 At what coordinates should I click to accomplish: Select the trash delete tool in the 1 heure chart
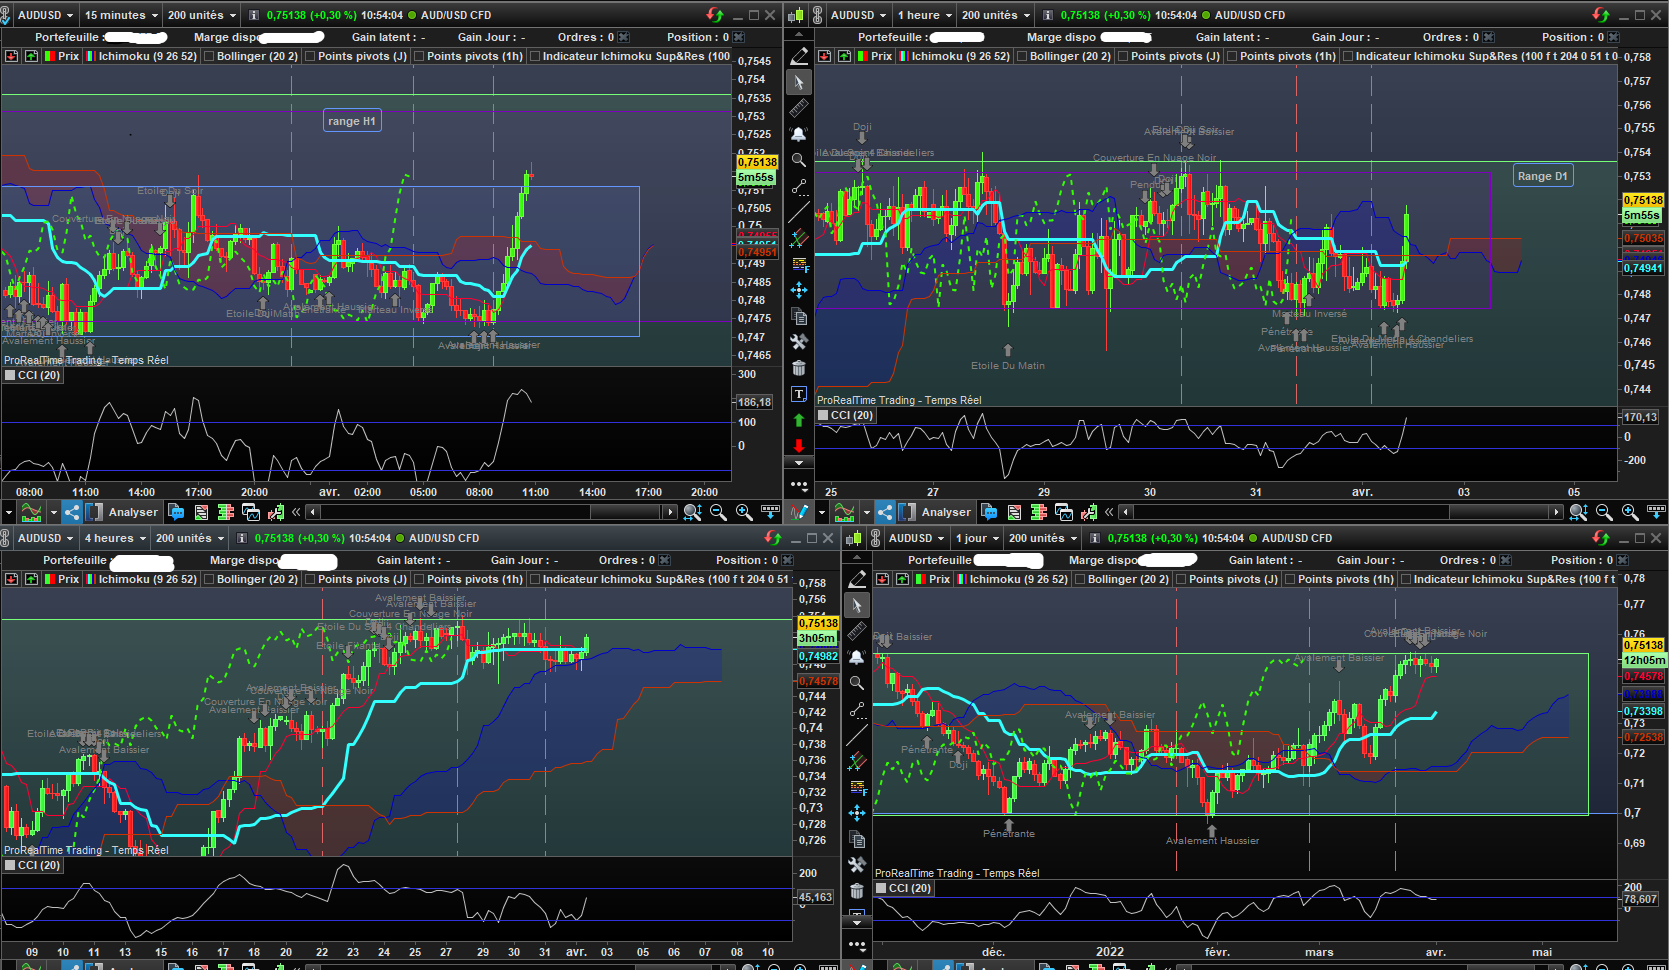click(798, 368)
